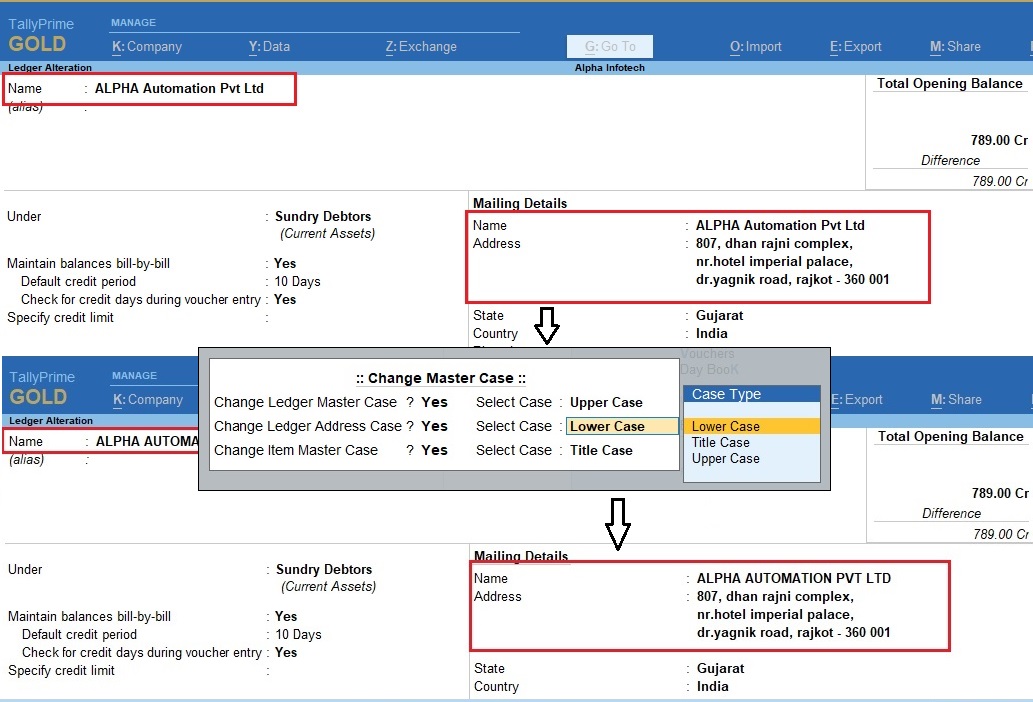Toggle Change Ledger Master Case Yes value
Screen dimensions: 1033x702
(x=434, y=402)
